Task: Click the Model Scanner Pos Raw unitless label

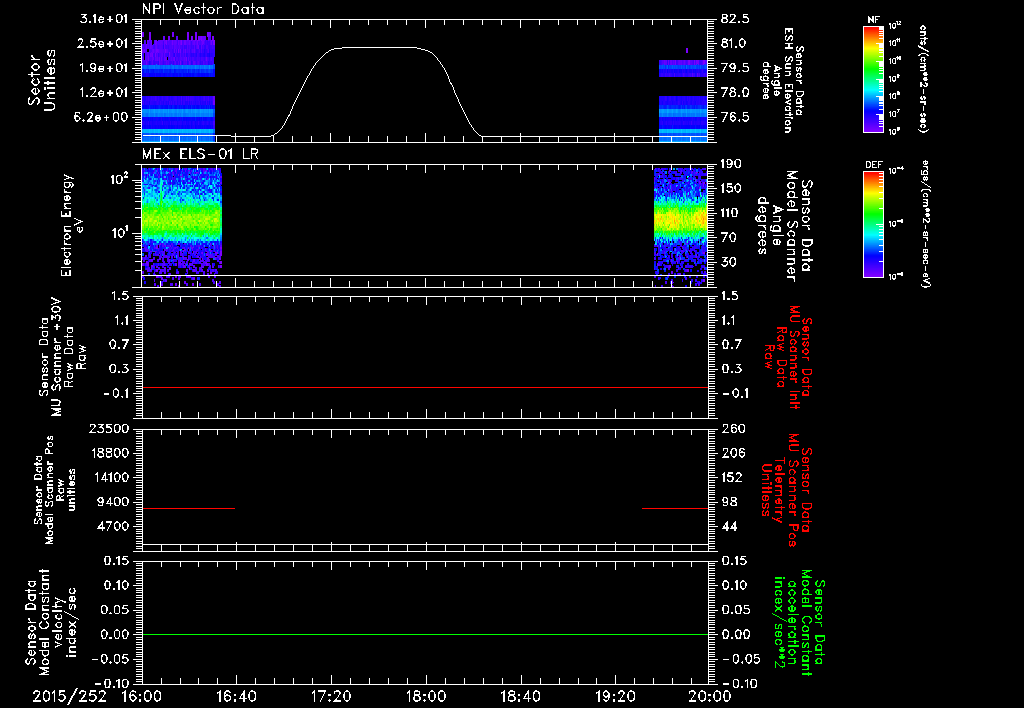Action: point(54,490)
